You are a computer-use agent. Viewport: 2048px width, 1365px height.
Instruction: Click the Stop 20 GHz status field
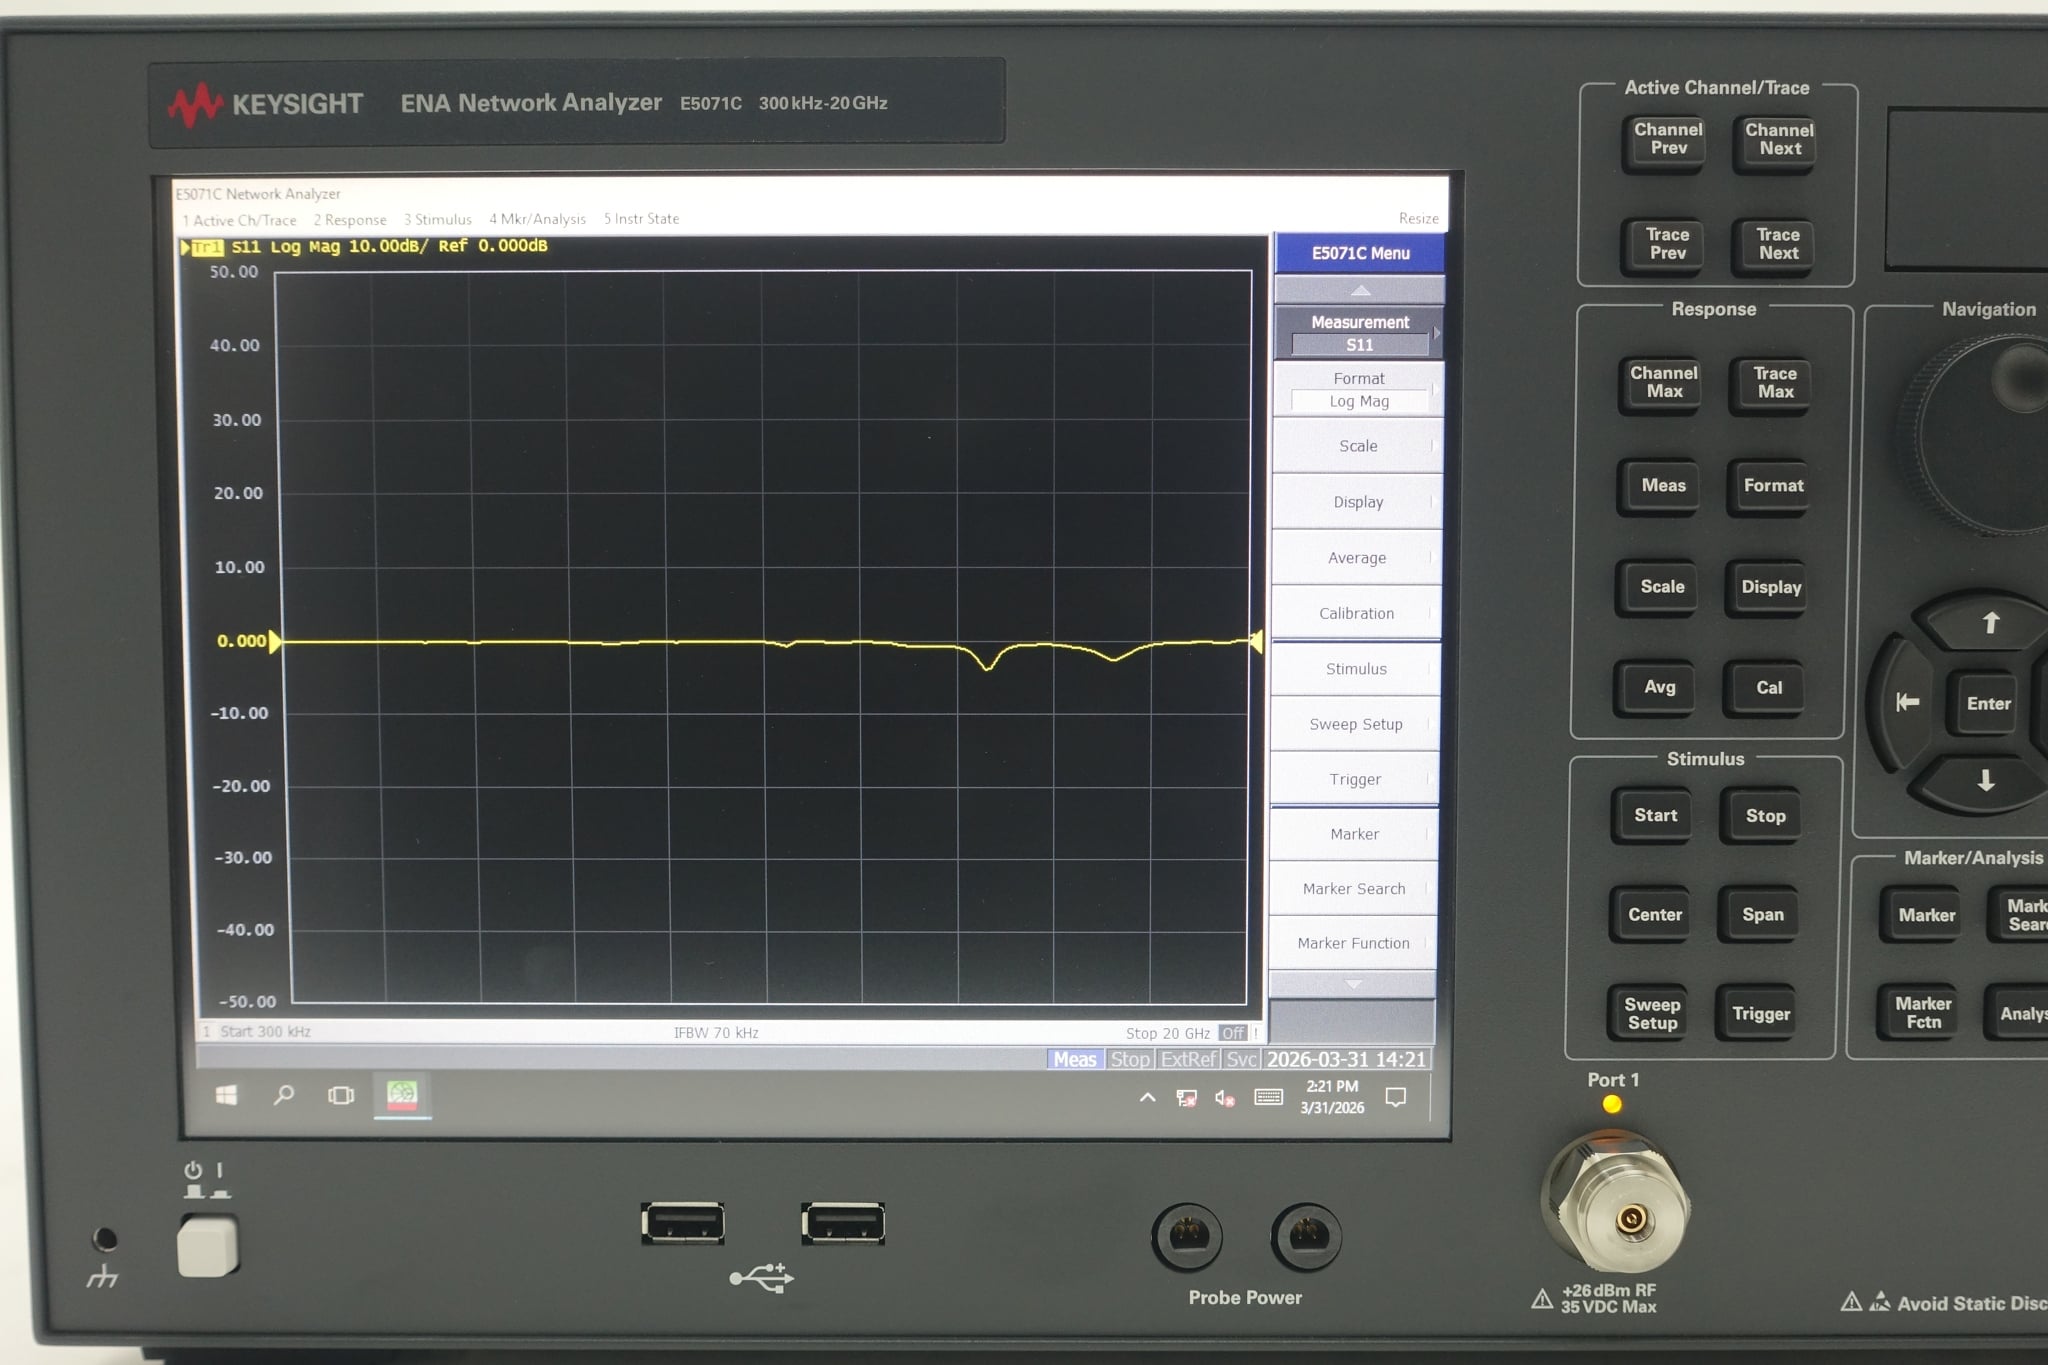pyautogui.click(x=1167, y=1033)
